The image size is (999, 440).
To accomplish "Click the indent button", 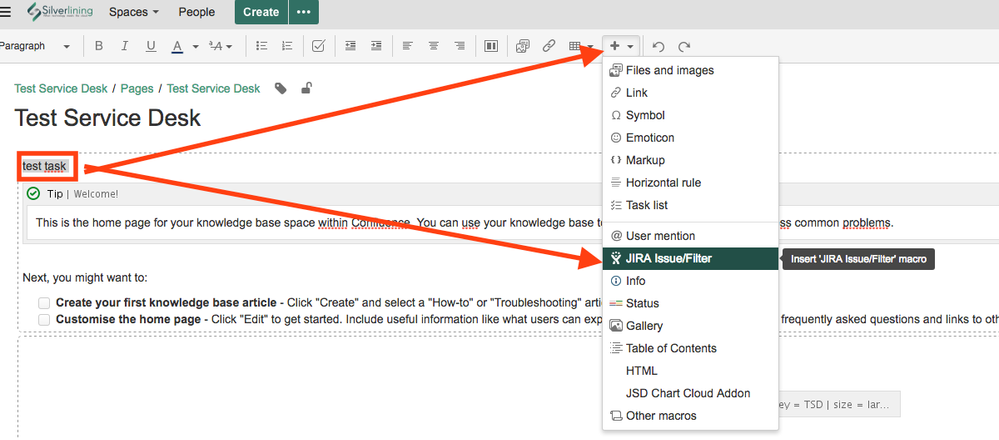I will click(376, 46).
